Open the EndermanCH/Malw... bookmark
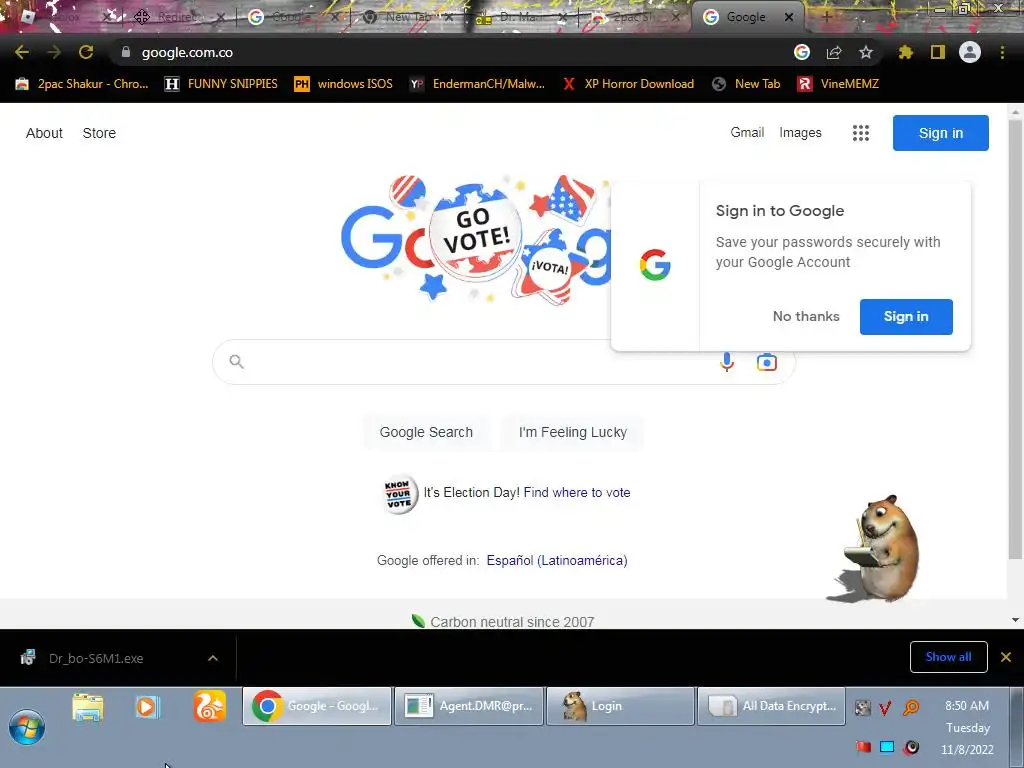The image size is (1024, 768). [x=477, y=84]
